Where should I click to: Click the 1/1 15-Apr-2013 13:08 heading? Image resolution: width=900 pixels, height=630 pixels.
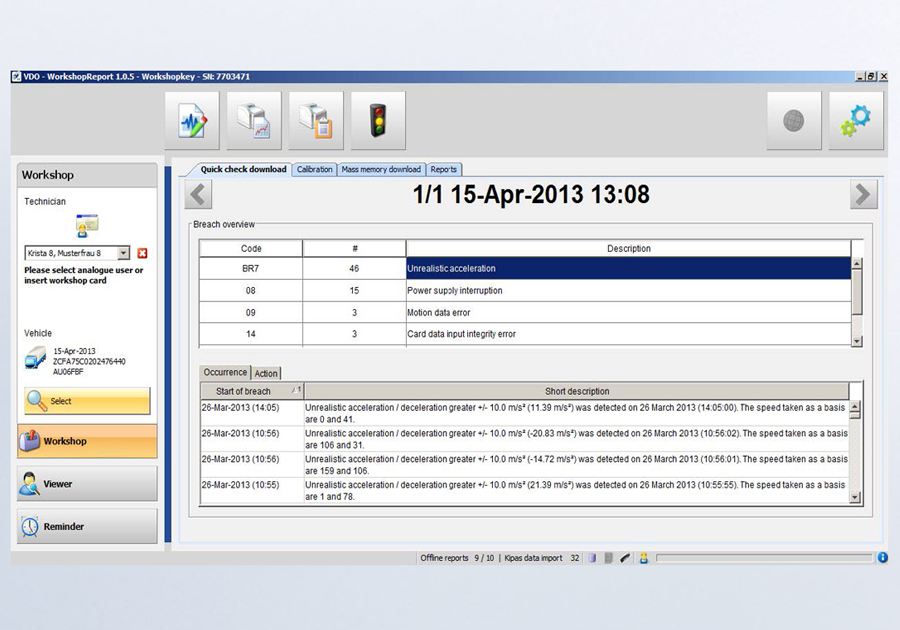pos(531,195)
